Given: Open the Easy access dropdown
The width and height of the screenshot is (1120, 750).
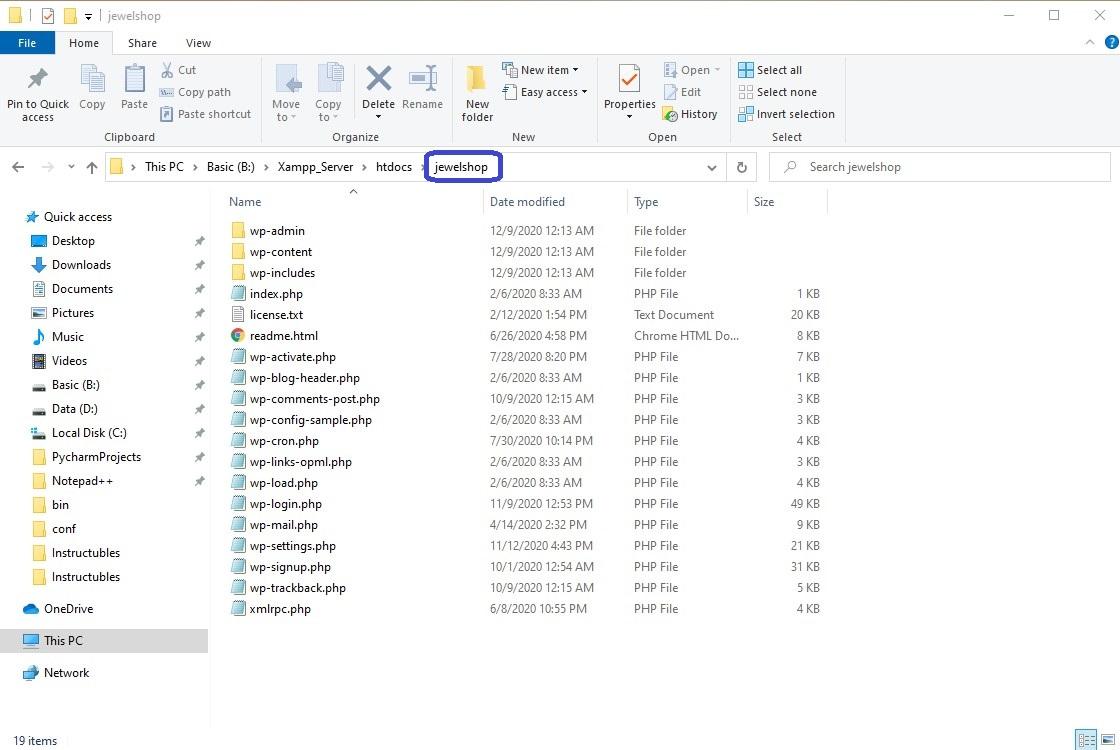Looking at the screenshot, I should click(544, 92).
